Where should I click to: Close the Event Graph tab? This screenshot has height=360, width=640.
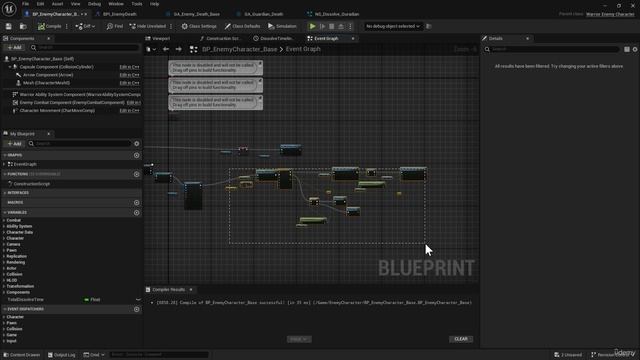(353, 38)
